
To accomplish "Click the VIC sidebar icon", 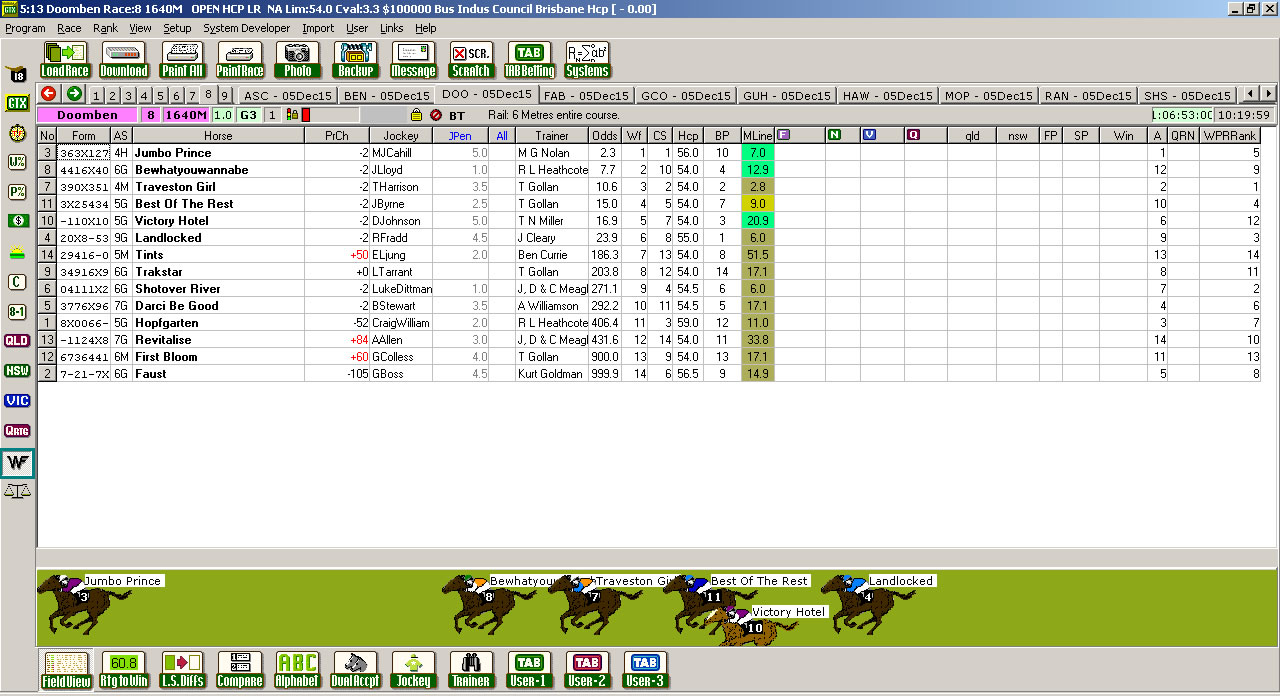I will click(17, 401).
